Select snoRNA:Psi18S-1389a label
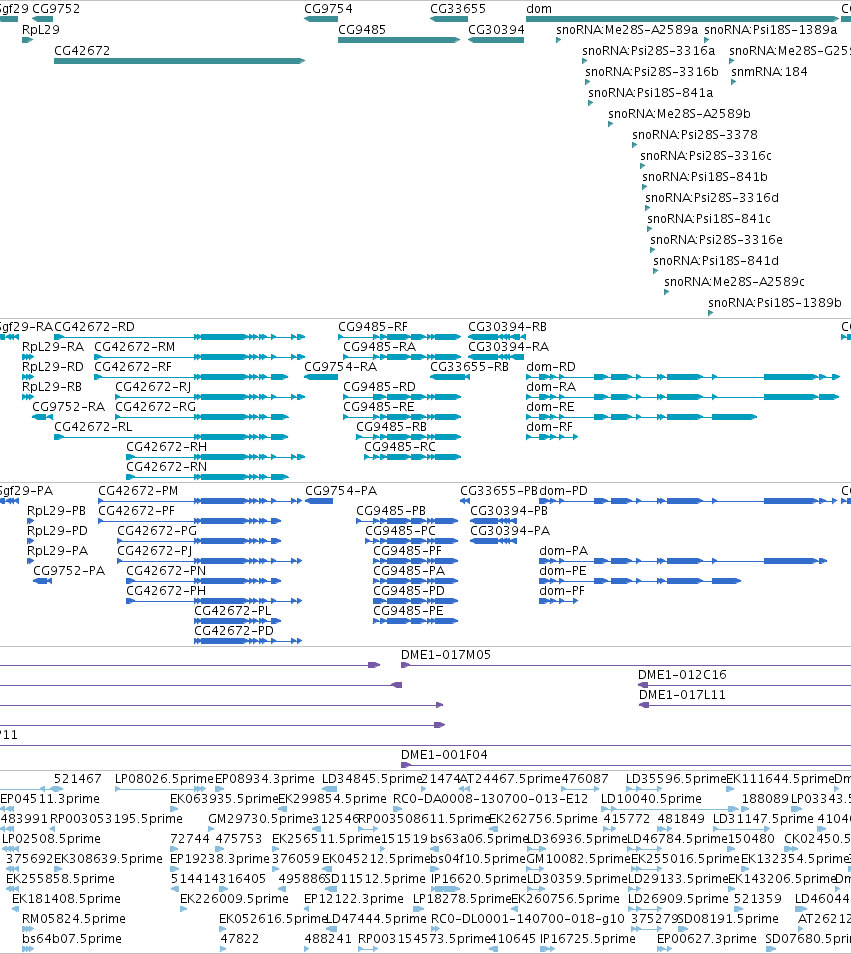The width and height of the screenshot is (851, 954). click(x=771, y=29)
